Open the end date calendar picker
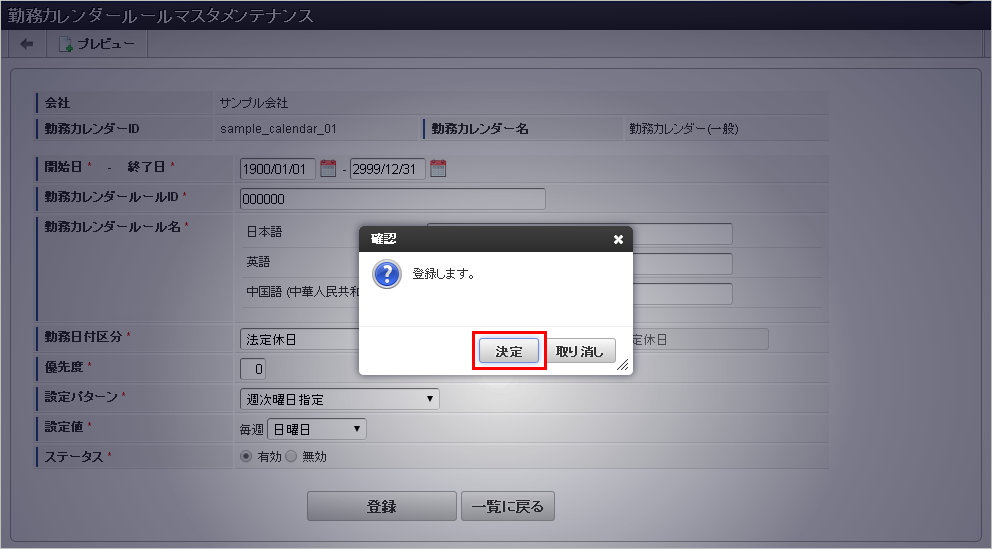992x549 pixels. pos(438,168)
